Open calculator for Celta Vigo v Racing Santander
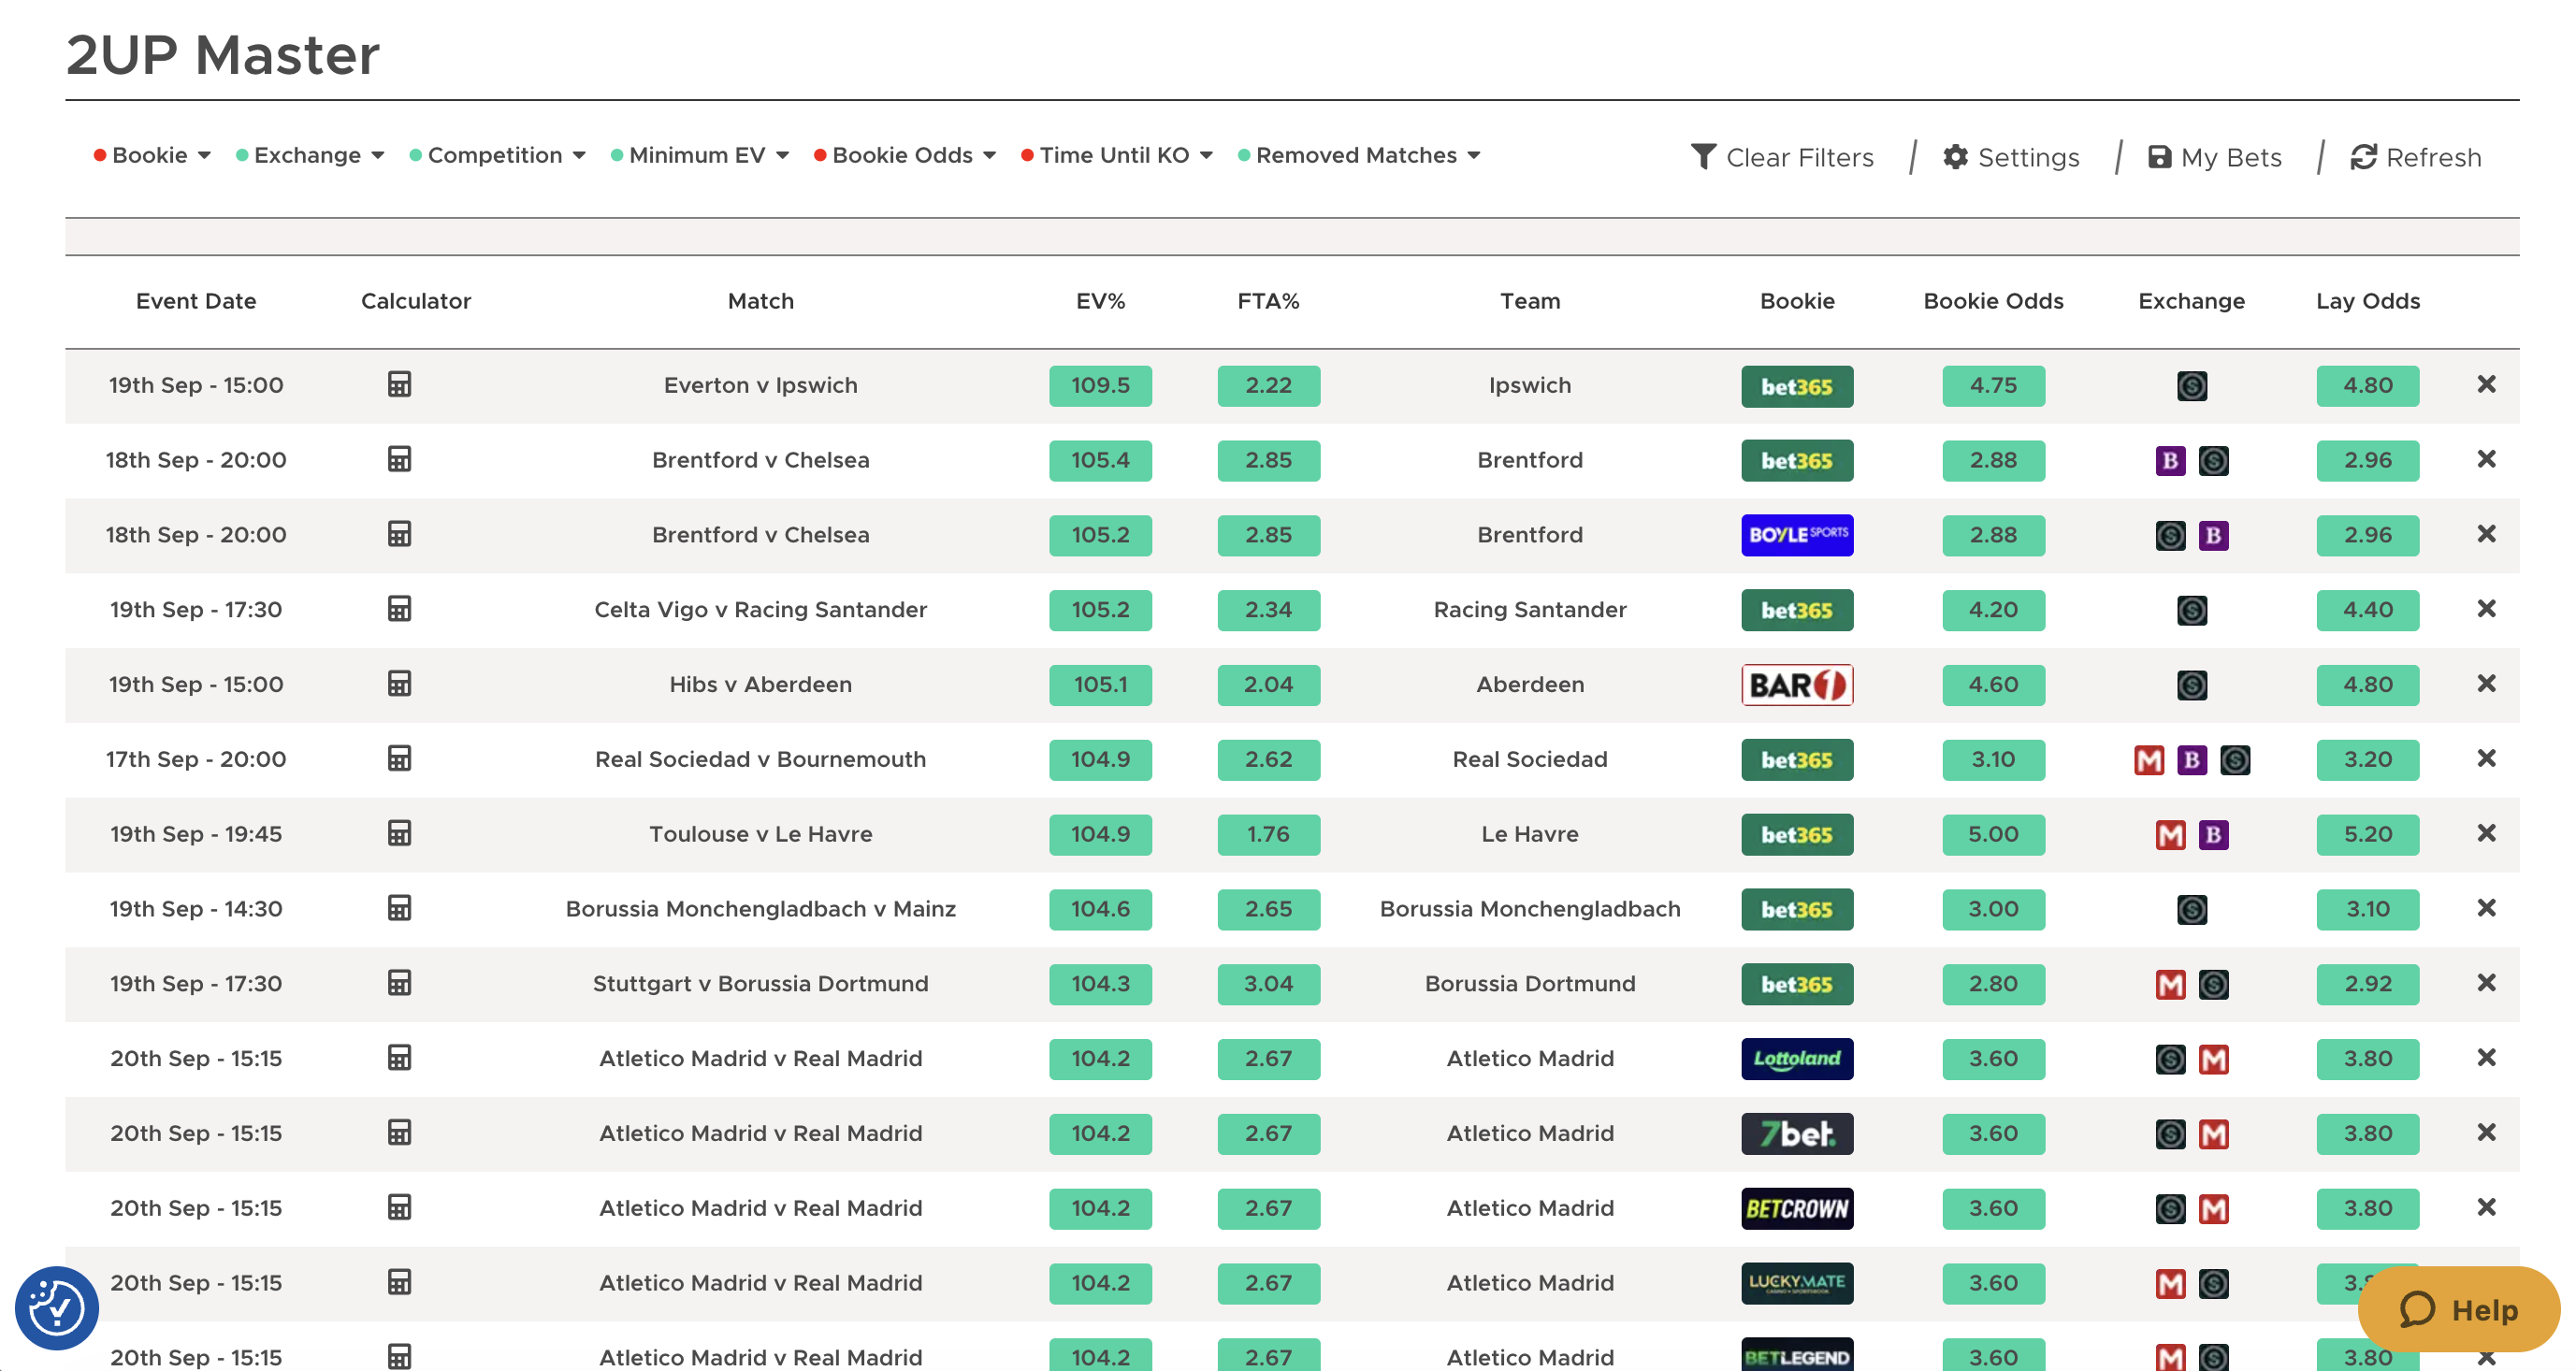This screenshot has width=2576, height=1371. tap(399, 608)
